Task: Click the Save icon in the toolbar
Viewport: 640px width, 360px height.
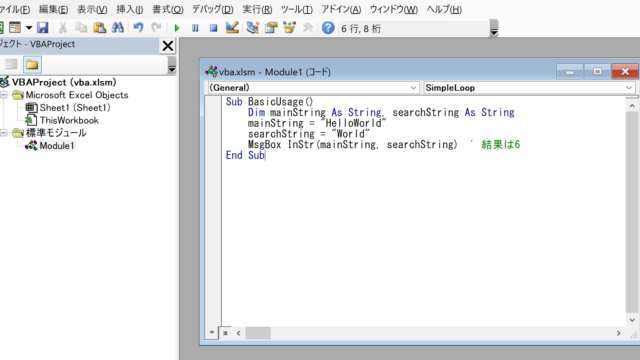Action: pos(42,28)
